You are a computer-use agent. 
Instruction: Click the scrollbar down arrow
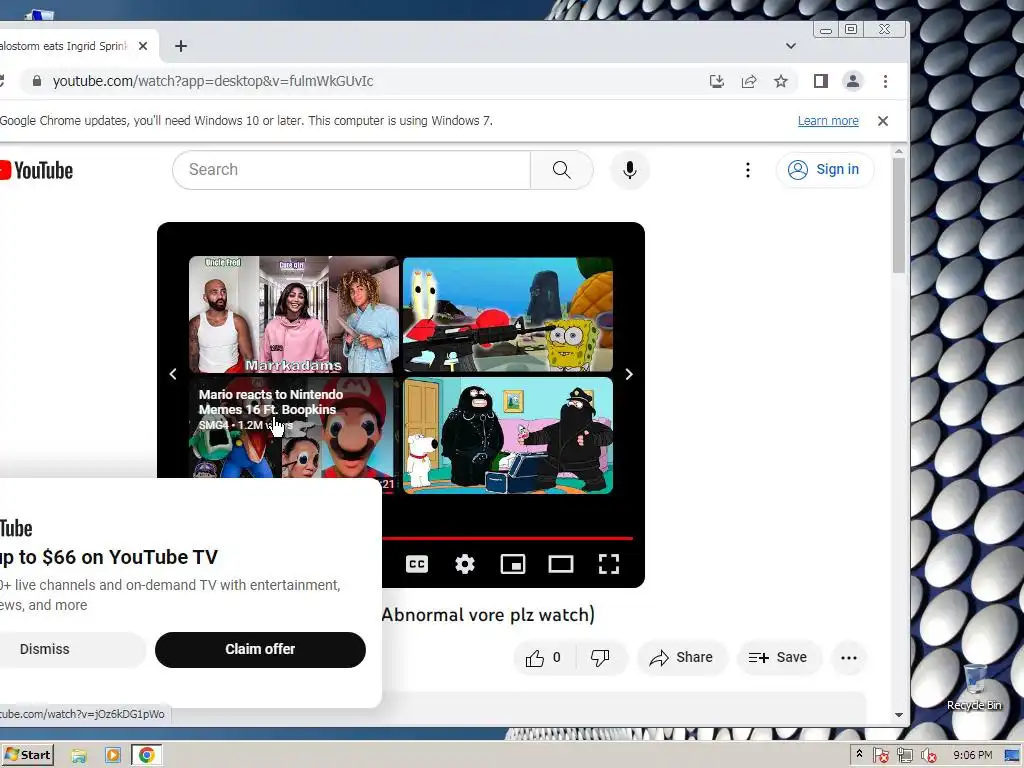coord(899,714)
